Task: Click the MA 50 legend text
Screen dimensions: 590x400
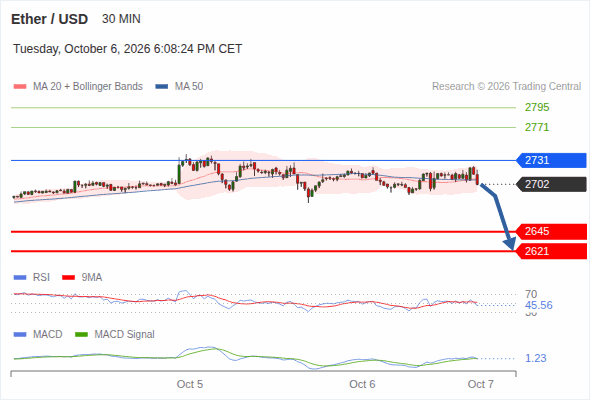Action: tap(189, 87)
